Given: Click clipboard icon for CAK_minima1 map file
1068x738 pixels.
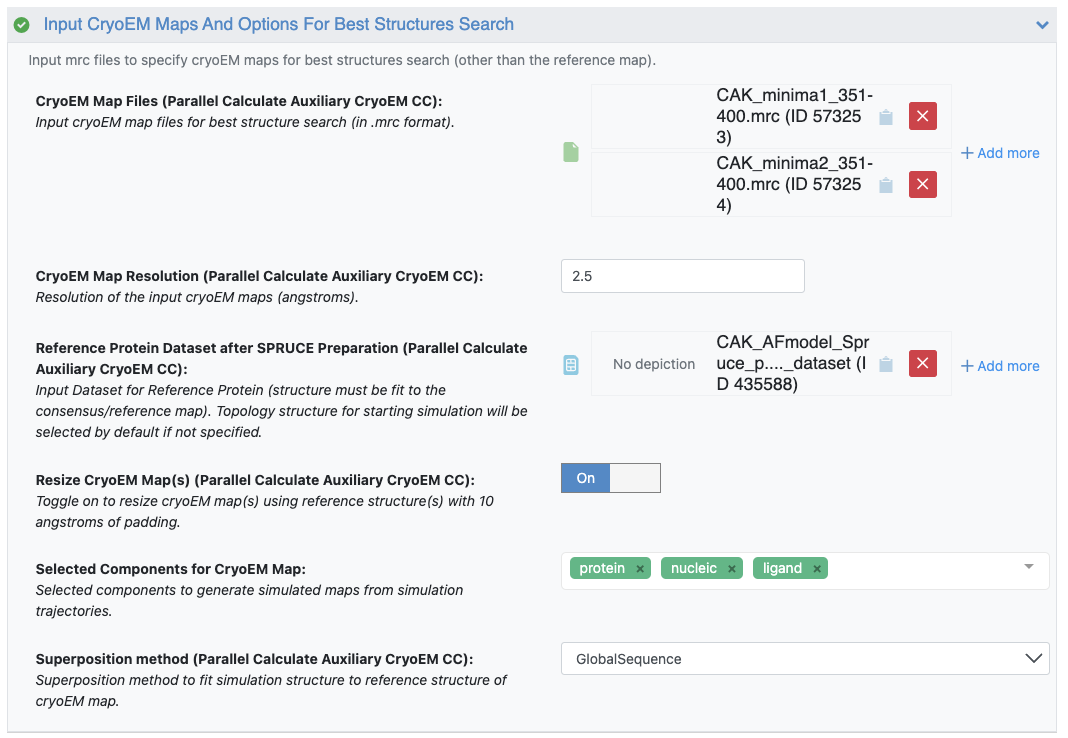Looking at the screenshot, I should click(885, 117).
